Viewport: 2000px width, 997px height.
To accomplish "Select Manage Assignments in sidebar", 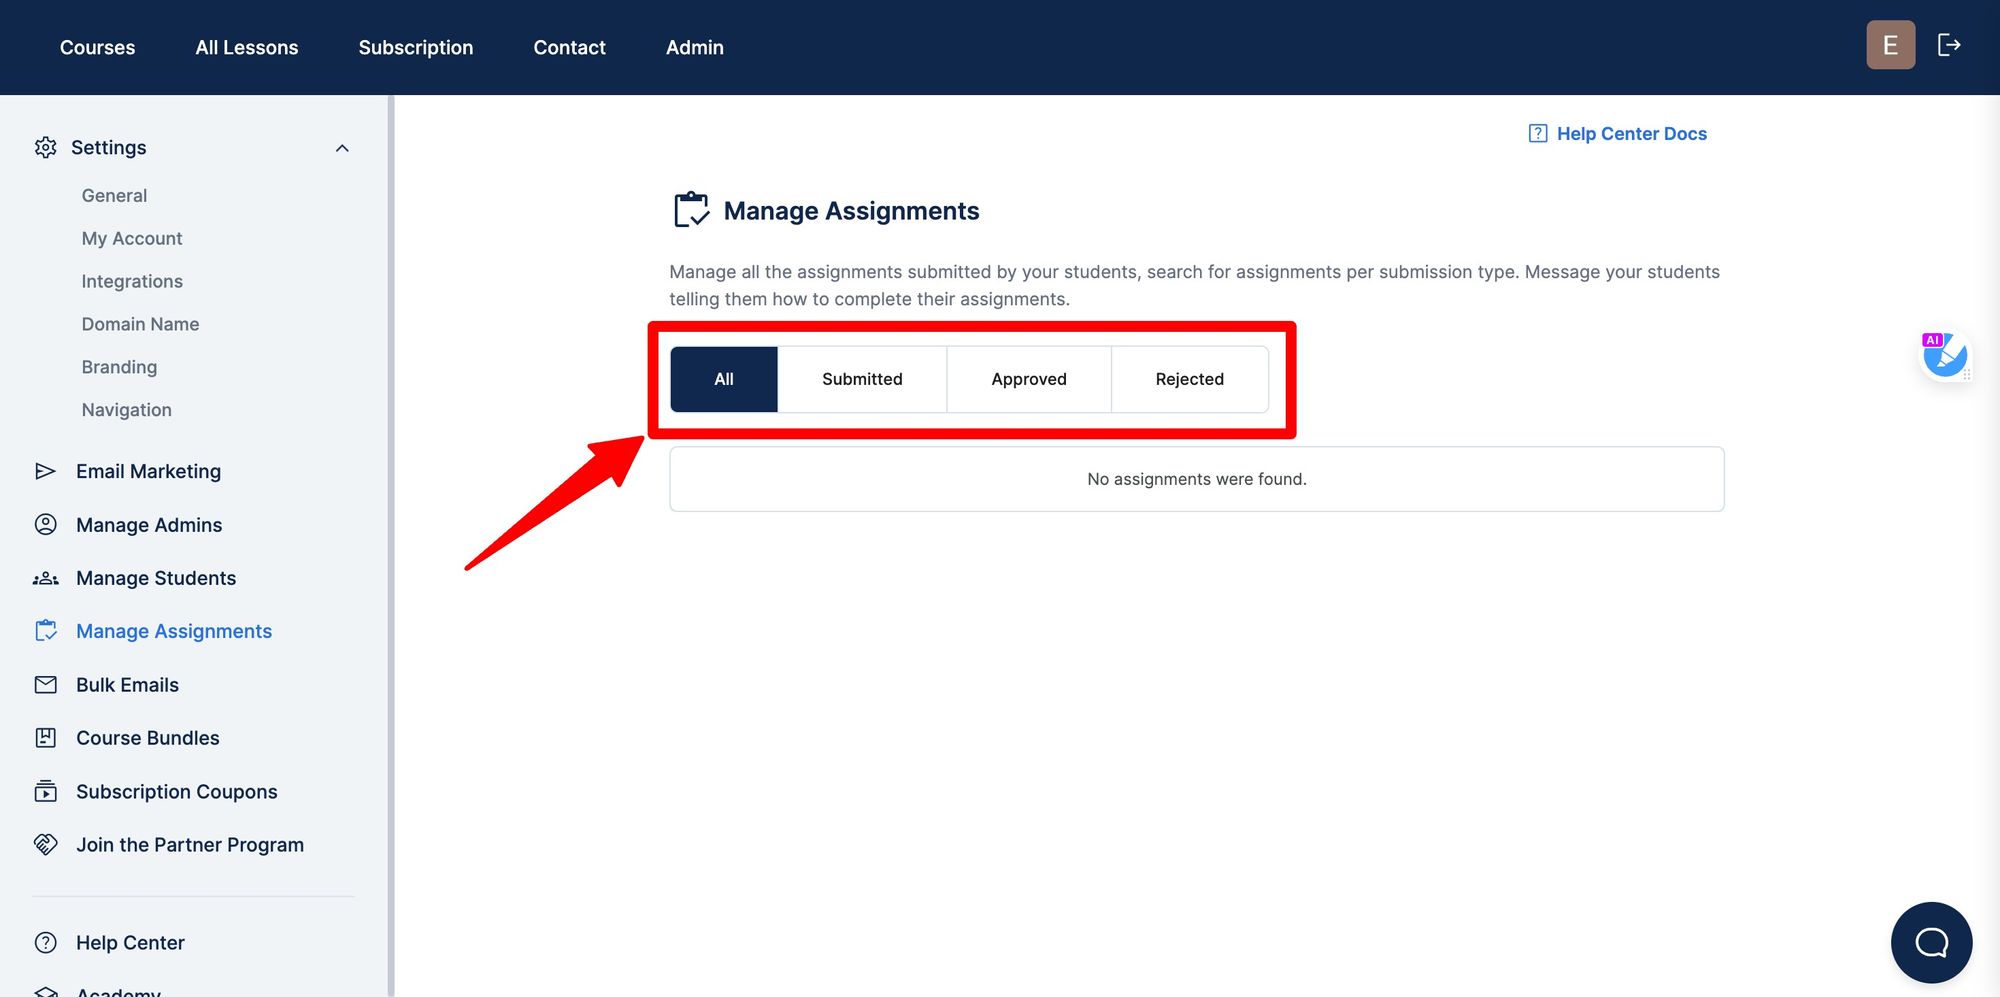I will click(174, 631).
